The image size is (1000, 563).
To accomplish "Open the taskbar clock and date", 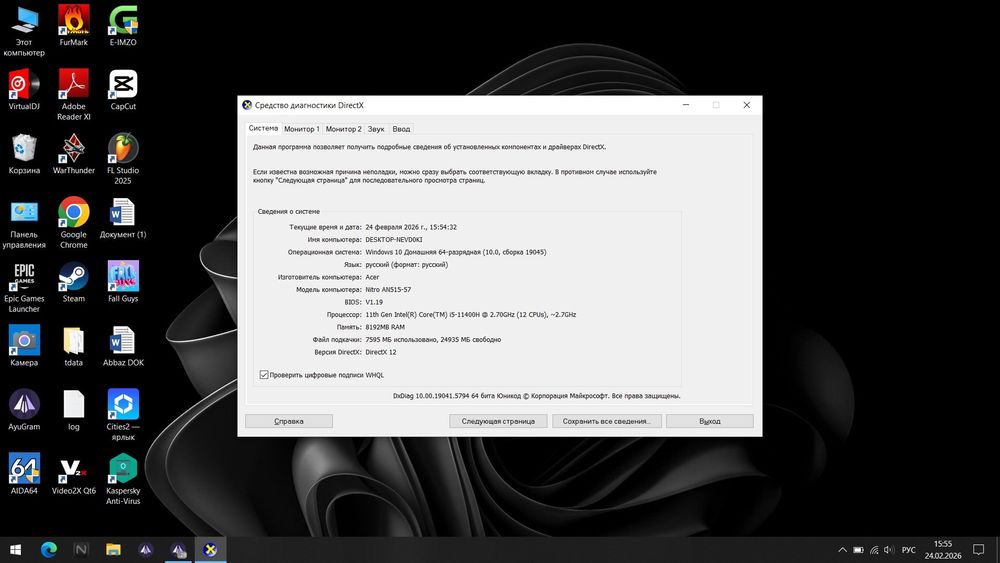I will tap(943, 550).
